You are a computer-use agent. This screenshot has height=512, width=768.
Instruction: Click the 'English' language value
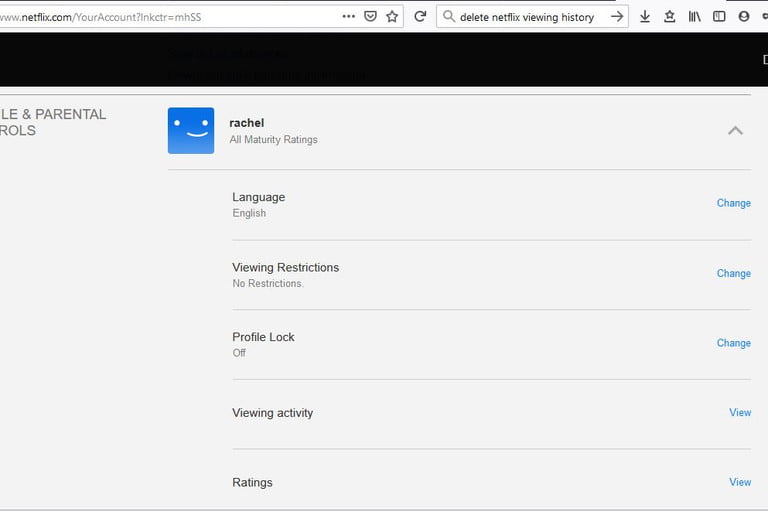click(x=249, y=213)
